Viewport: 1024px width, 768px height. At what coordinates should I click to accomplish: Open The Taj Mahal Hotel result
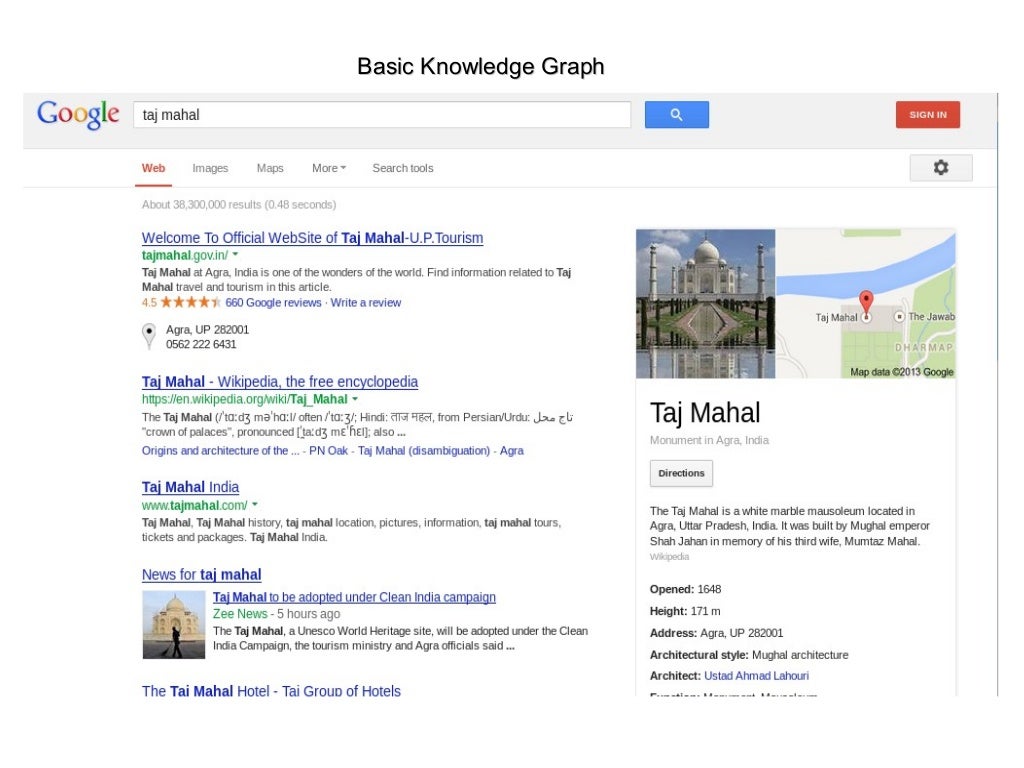point(271,691)
